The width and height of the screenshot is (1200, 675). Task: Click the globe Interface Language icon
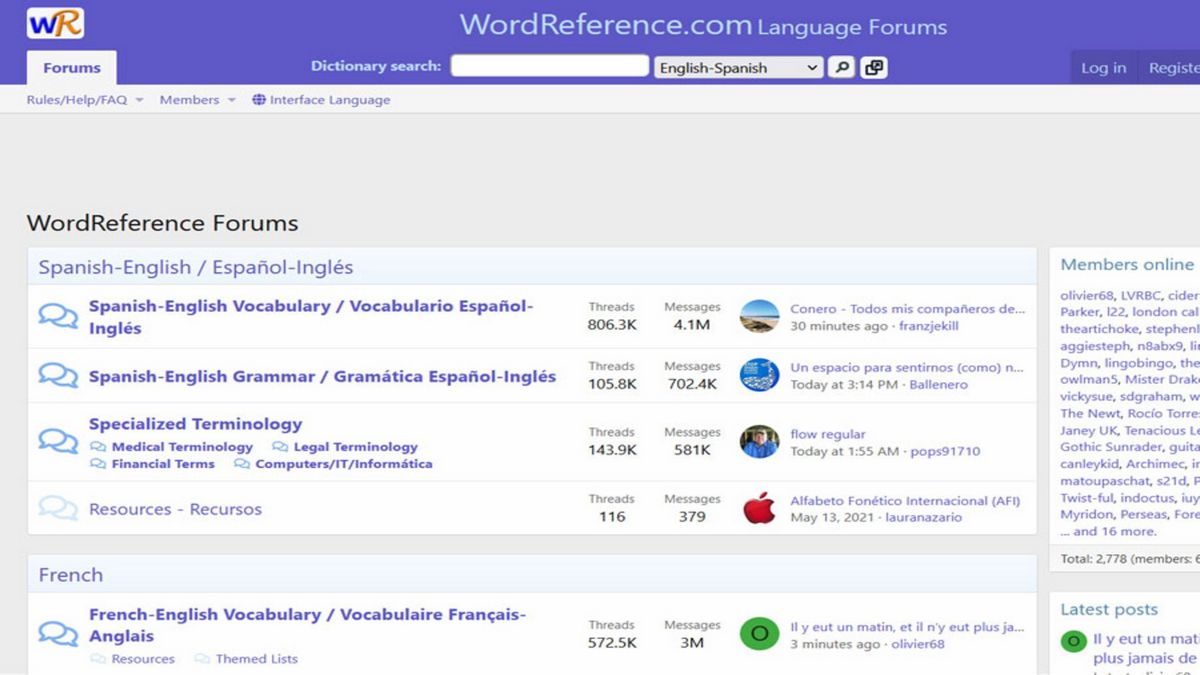[x=258, y=99]
